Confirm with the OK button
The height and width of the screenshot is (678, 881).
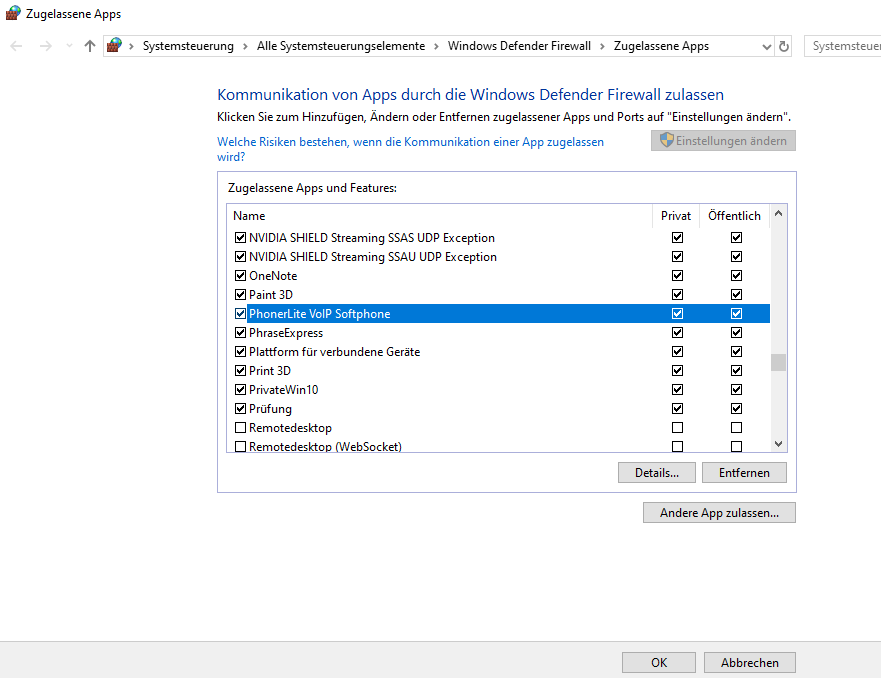[x=659, y=662]
